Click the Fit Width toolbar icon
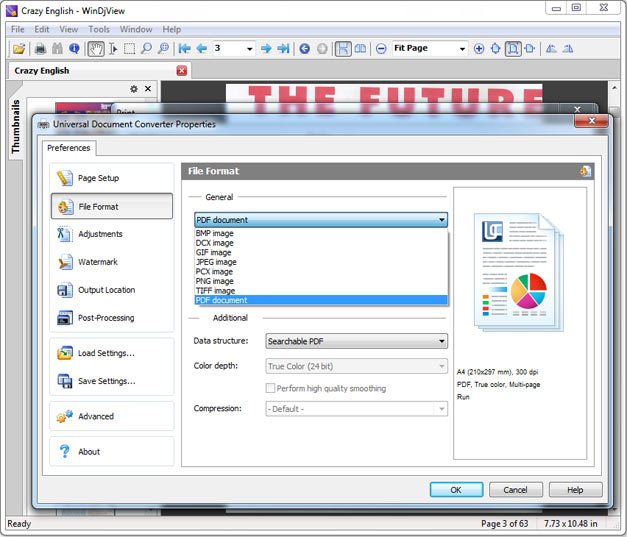 (x=530, y=49)
